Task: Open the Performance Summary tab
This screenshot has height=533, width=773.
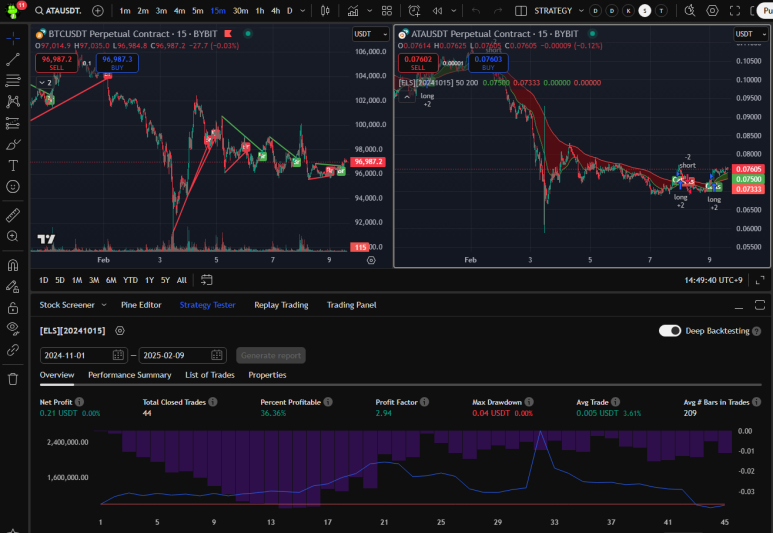Action: pyautogui.click(x=130, y=375)
